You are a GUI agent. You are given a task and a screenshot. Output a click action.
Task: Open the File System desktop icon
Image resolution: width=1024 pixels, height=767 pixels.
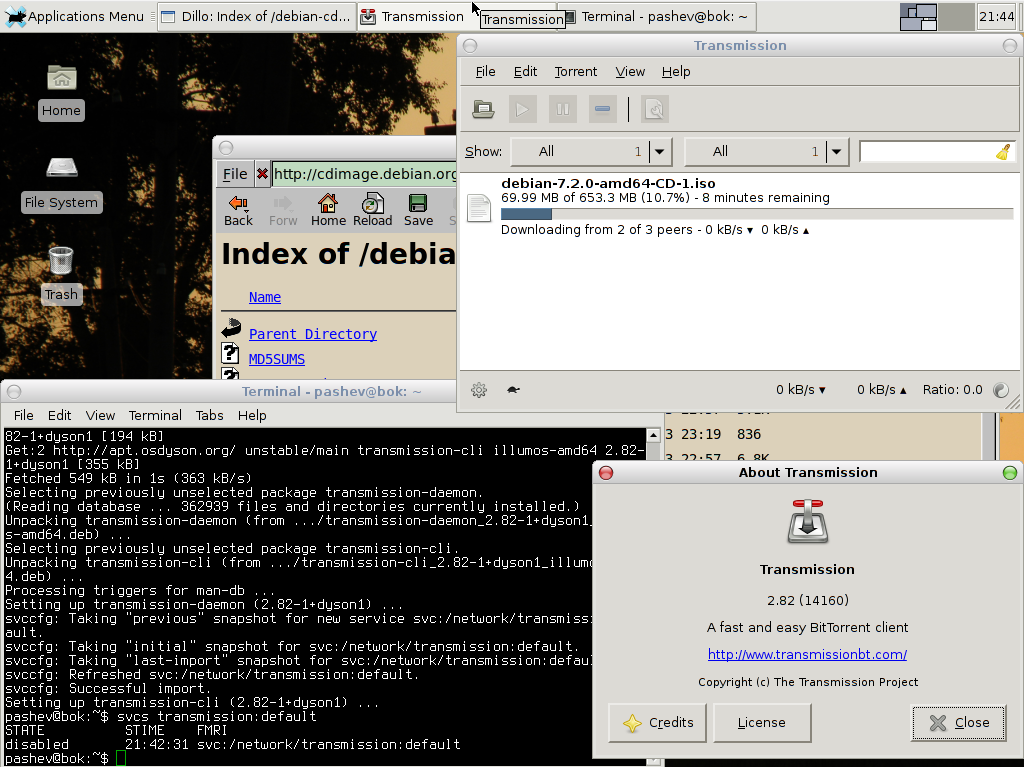(61, 184)
